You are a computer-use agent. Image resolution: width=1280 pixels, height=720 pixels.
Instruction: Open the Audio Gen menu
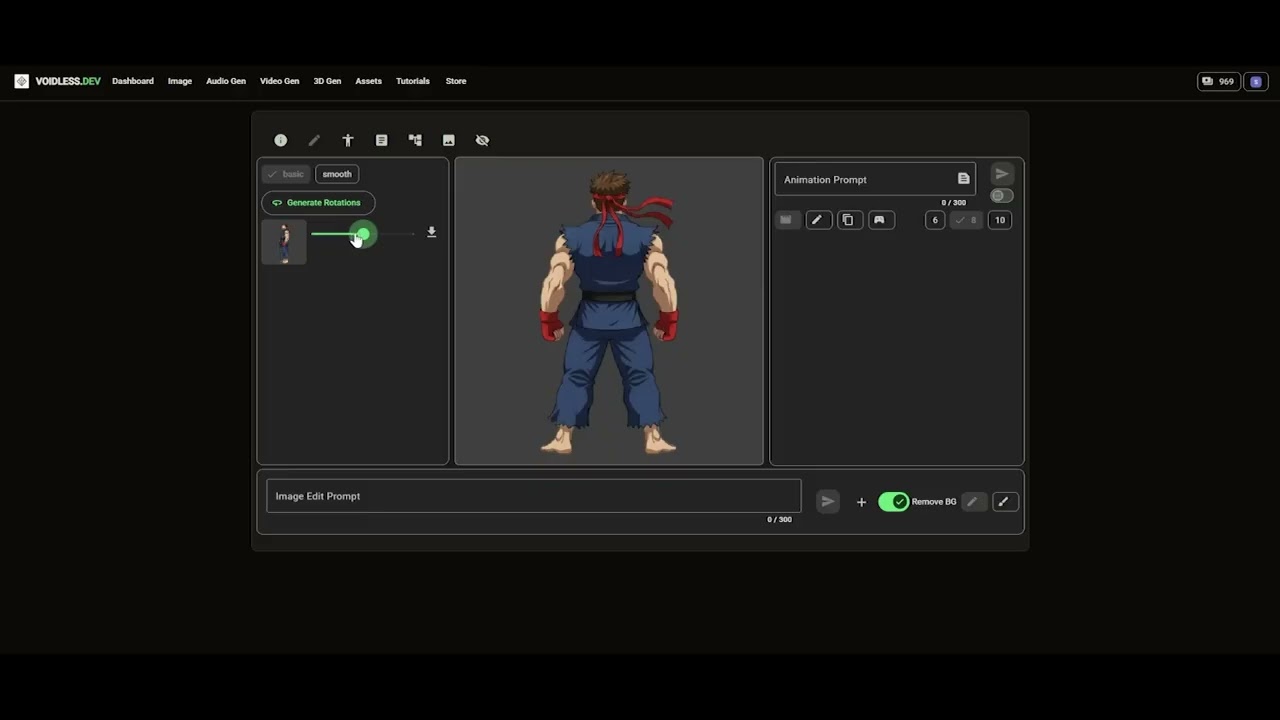tap(226, 81)
